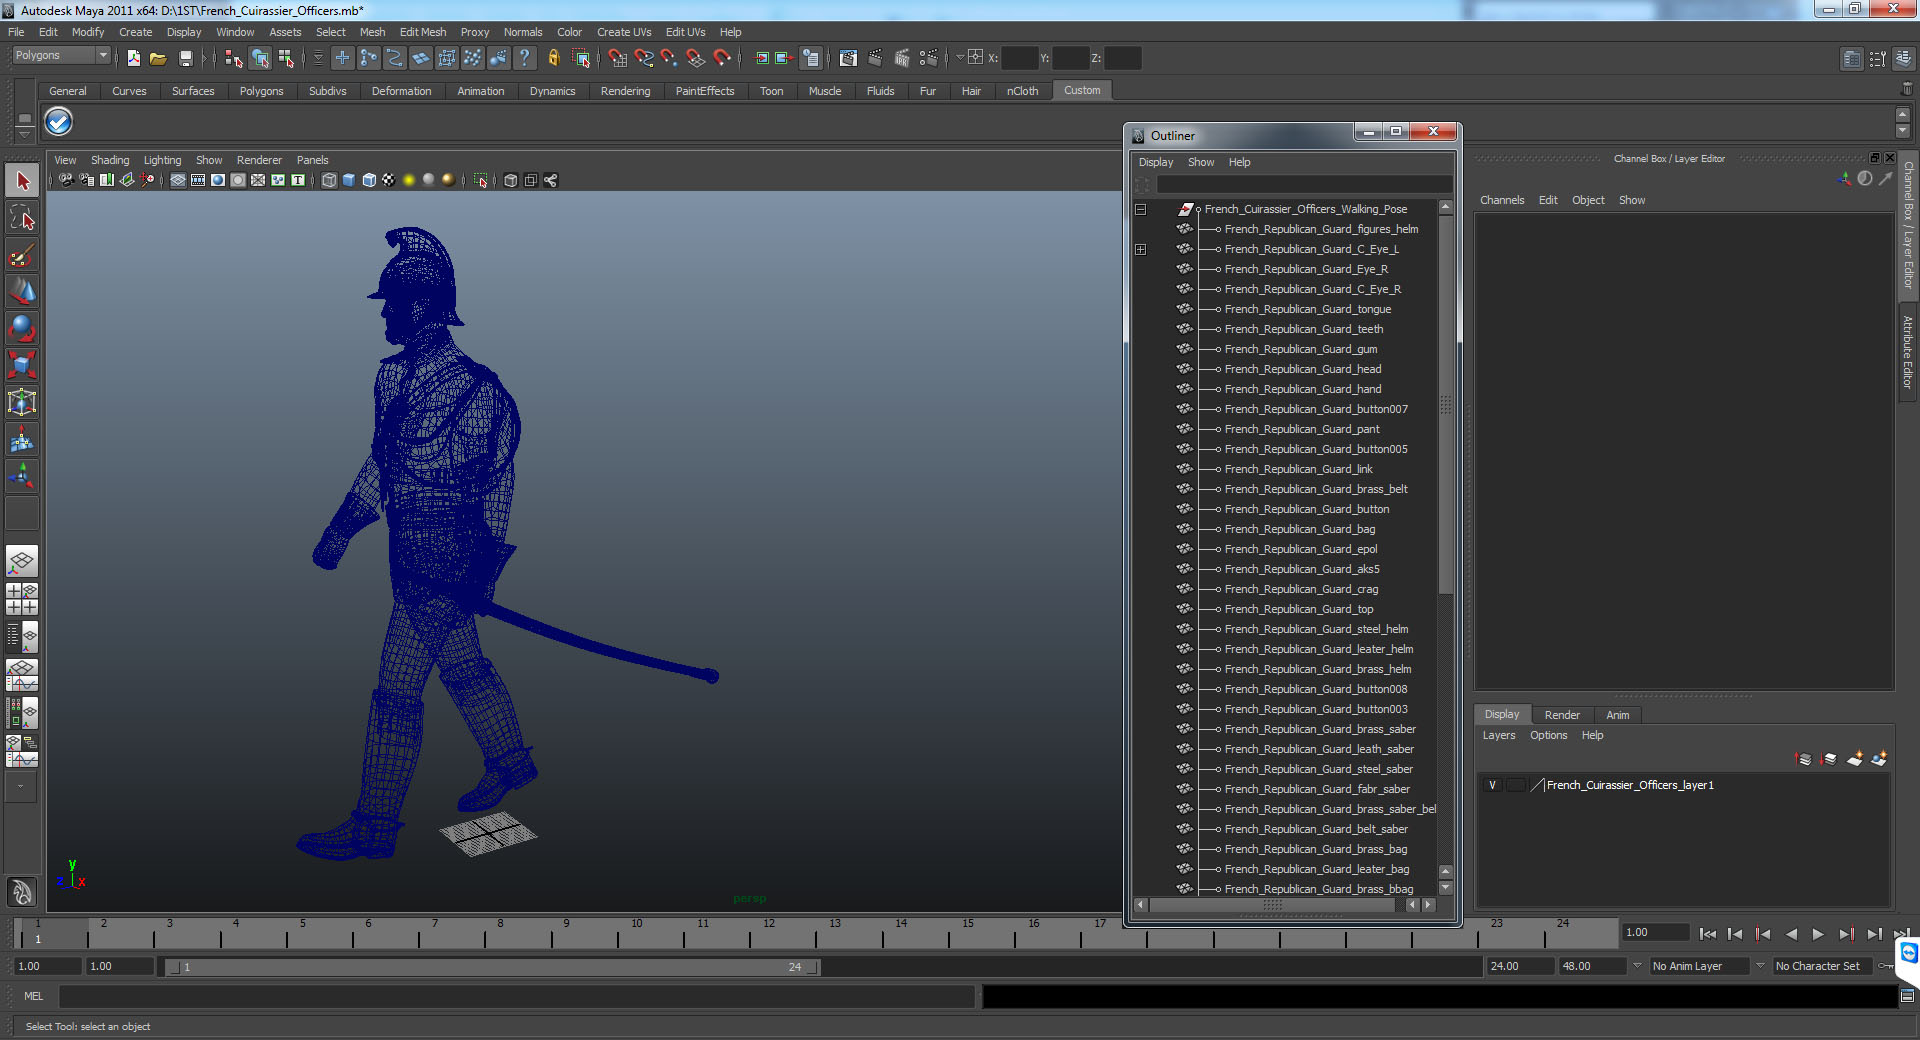Click the play backwards button
This screenshot has width=1920, height=1040.
click(1791, 934)
